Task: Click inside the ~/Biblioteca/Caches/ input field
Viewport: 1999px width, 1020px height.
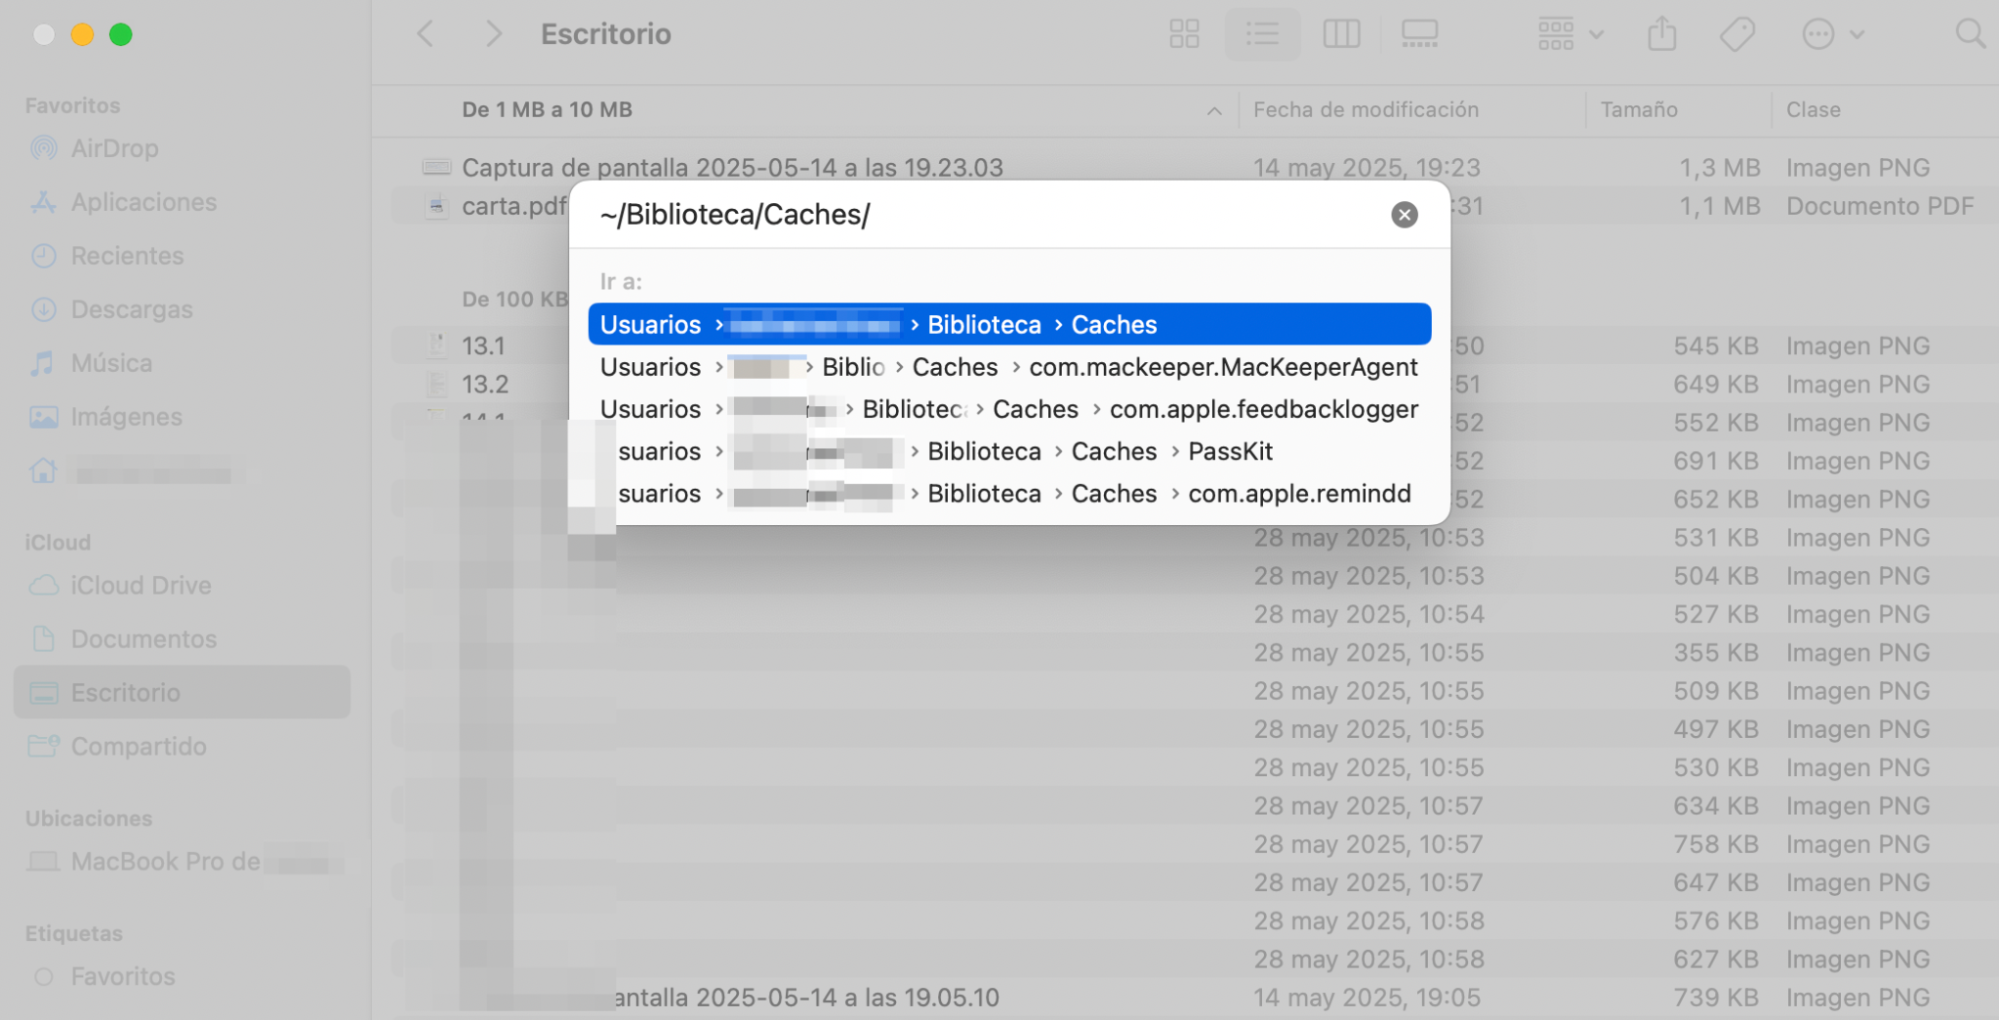Action: (900, 213)
